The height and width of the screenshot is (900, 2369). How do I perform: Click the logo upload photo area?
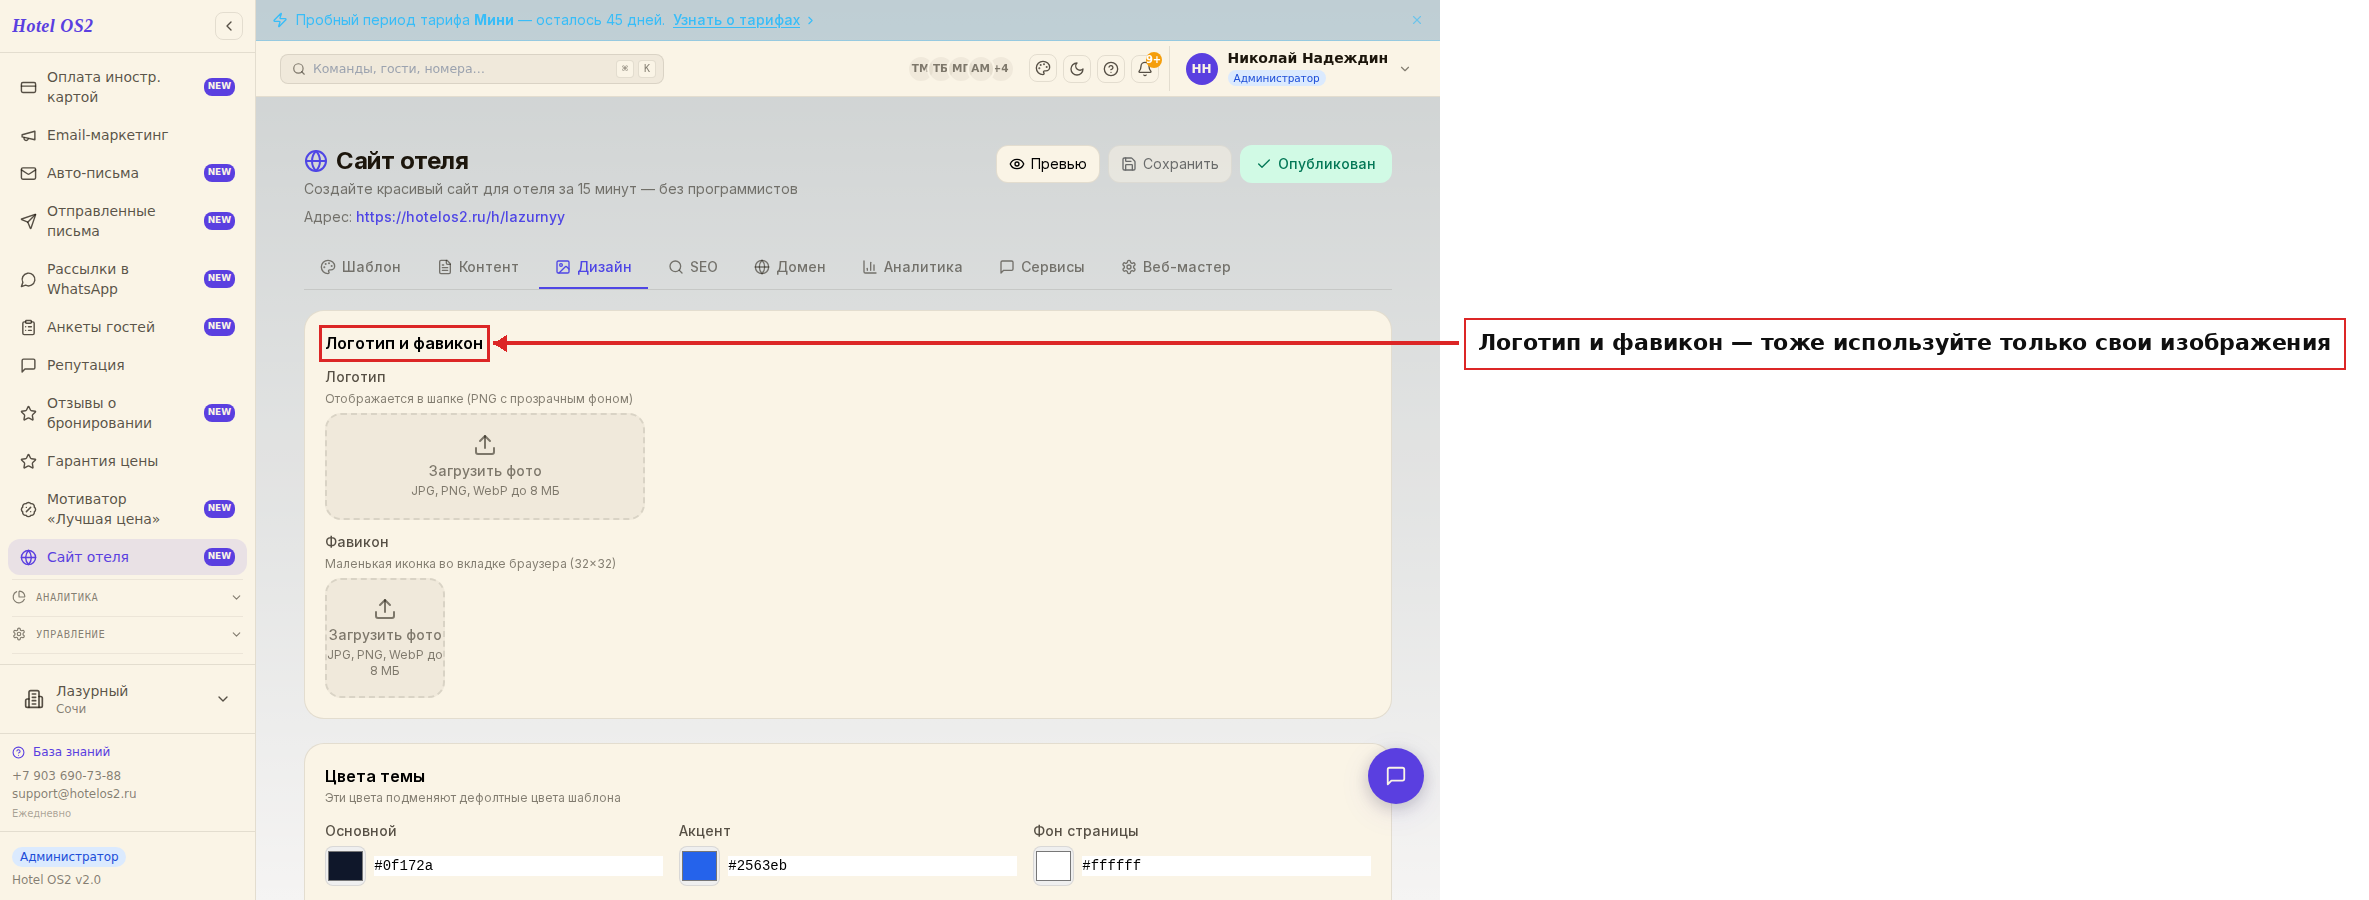pos(485,467)
